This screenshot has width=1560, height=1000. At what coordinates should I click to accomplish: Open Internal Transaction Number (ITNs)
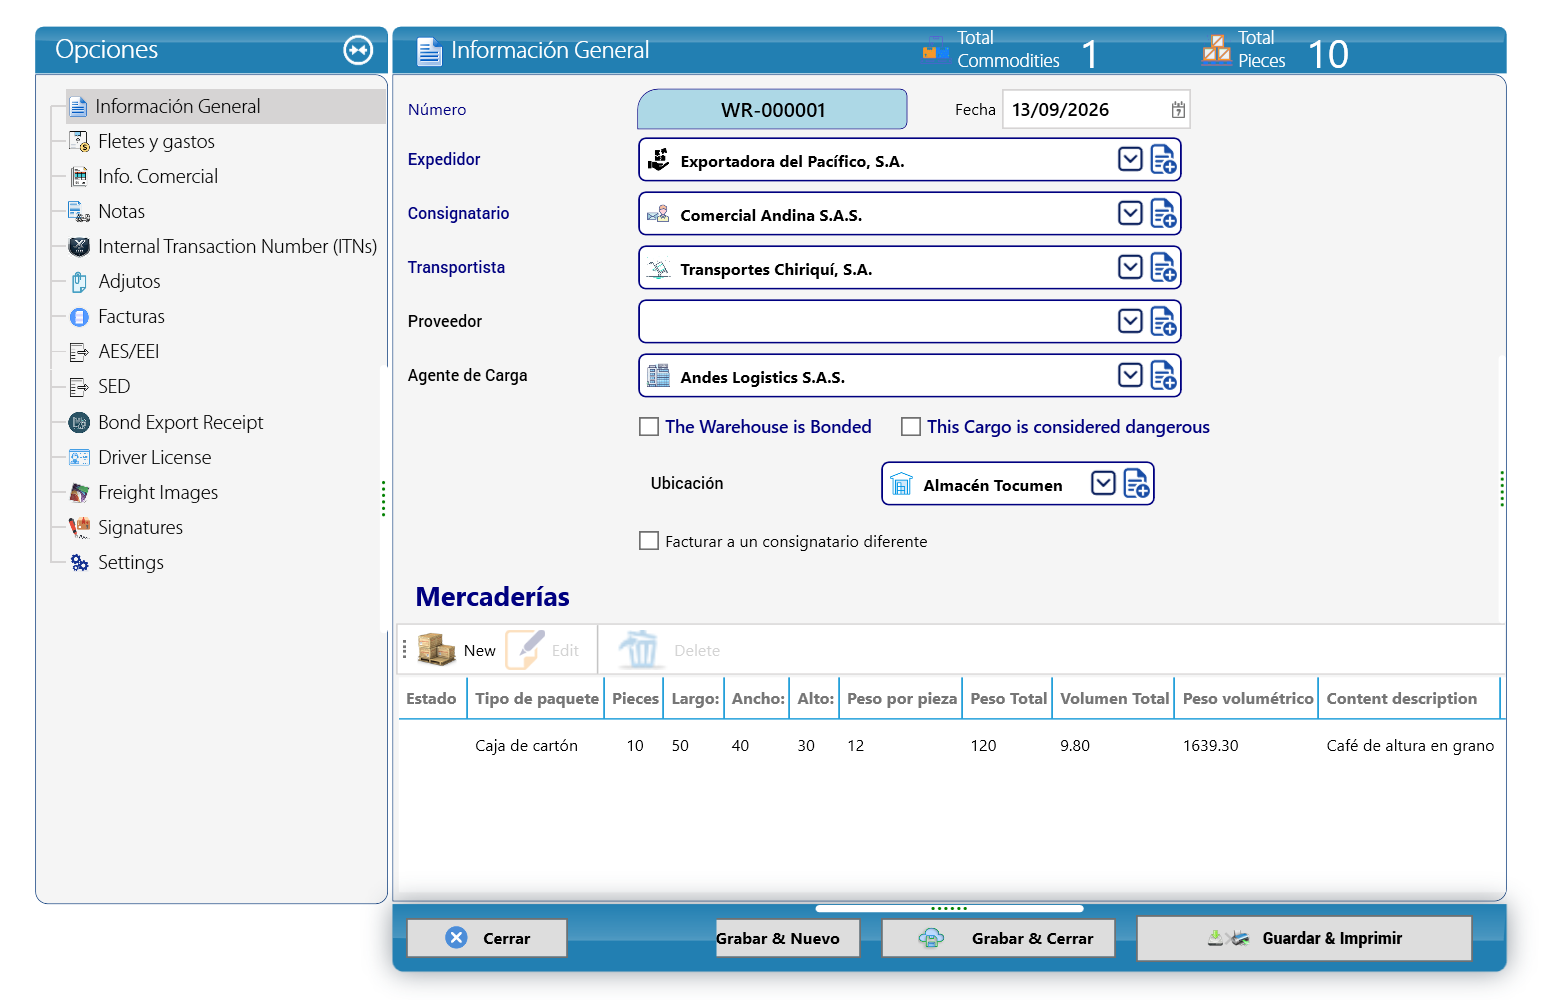point(222,247)
